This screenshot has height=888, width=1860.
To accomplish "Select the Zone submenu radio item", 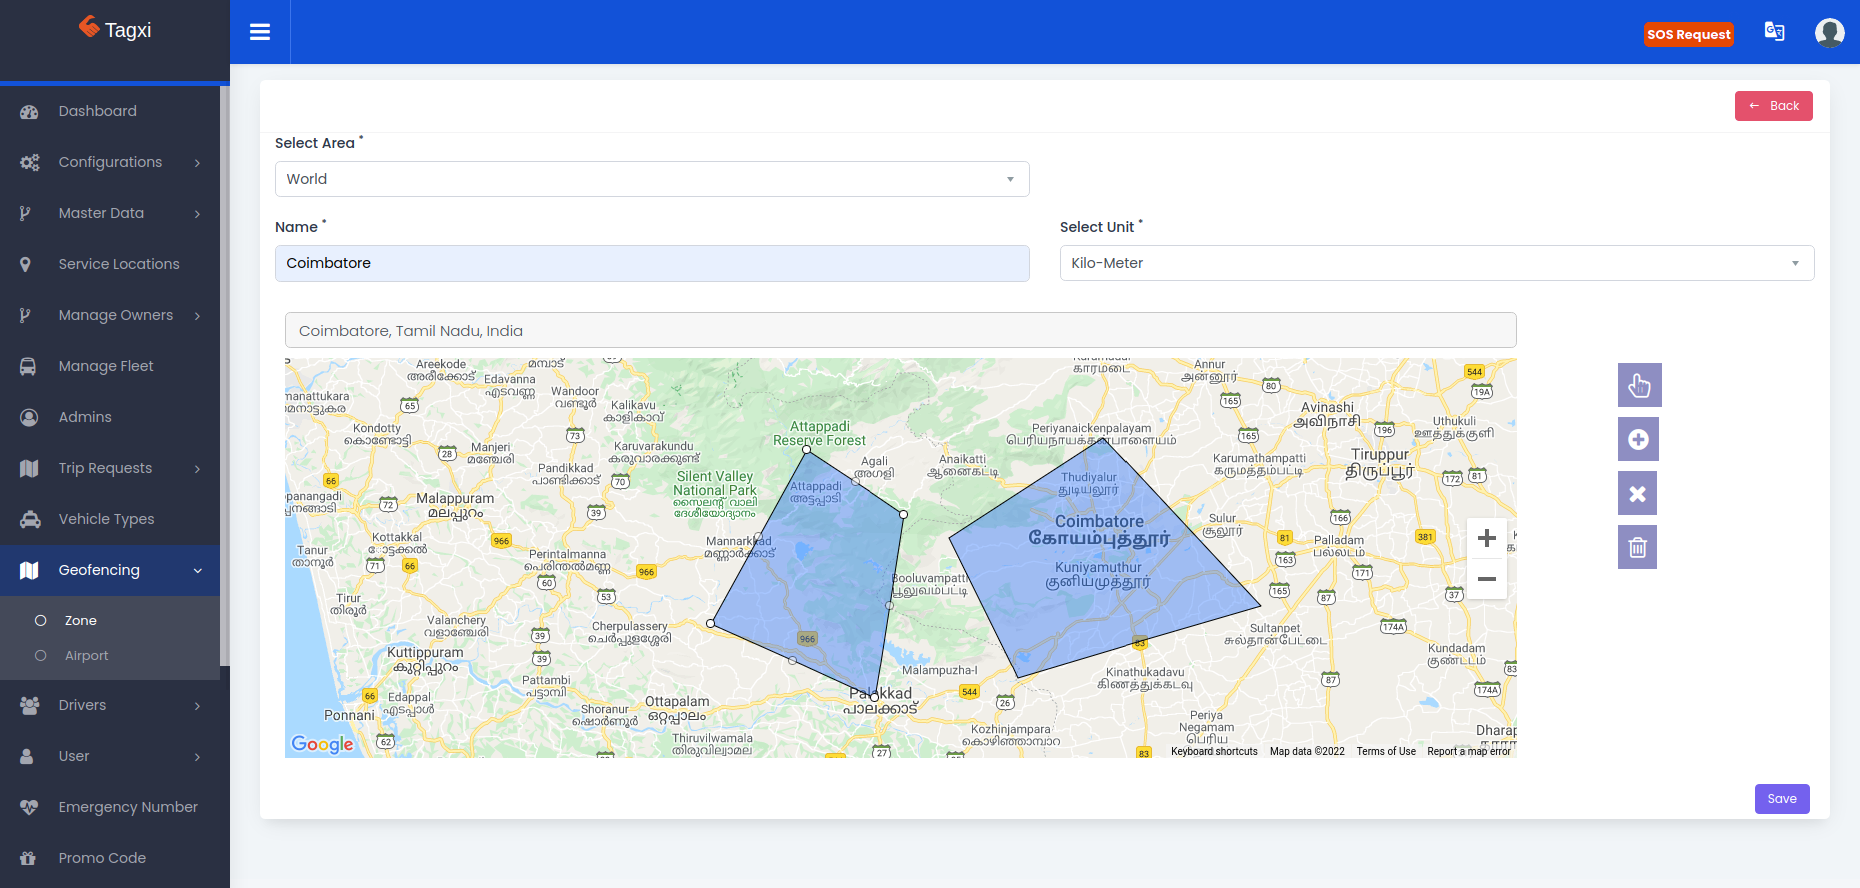I will click(x=81, y=621).
